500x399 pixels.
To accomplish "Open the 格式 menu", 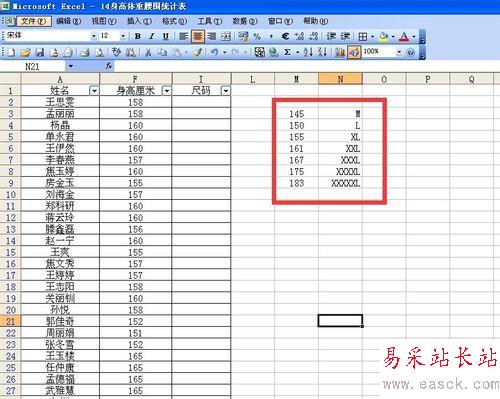I will click(x=174, y=21).
